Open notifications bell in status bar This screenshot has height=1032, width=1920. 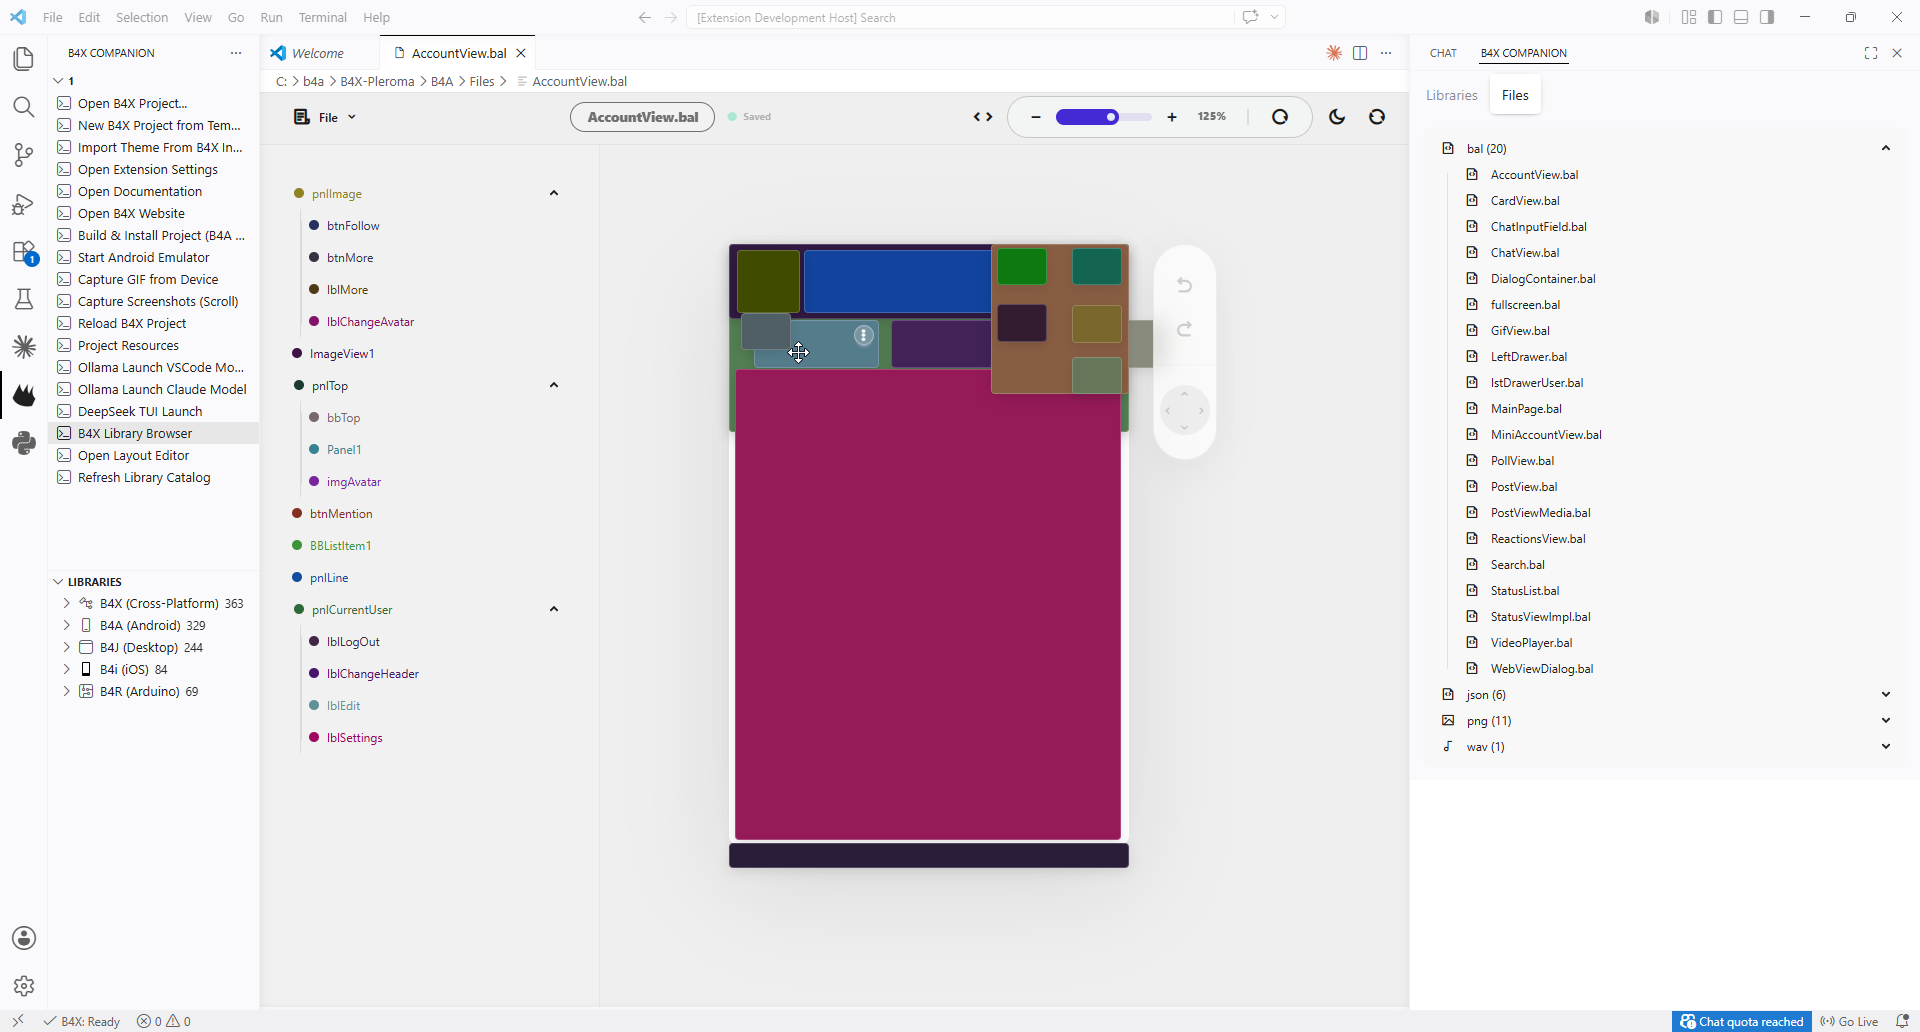coord(1902,1021)
